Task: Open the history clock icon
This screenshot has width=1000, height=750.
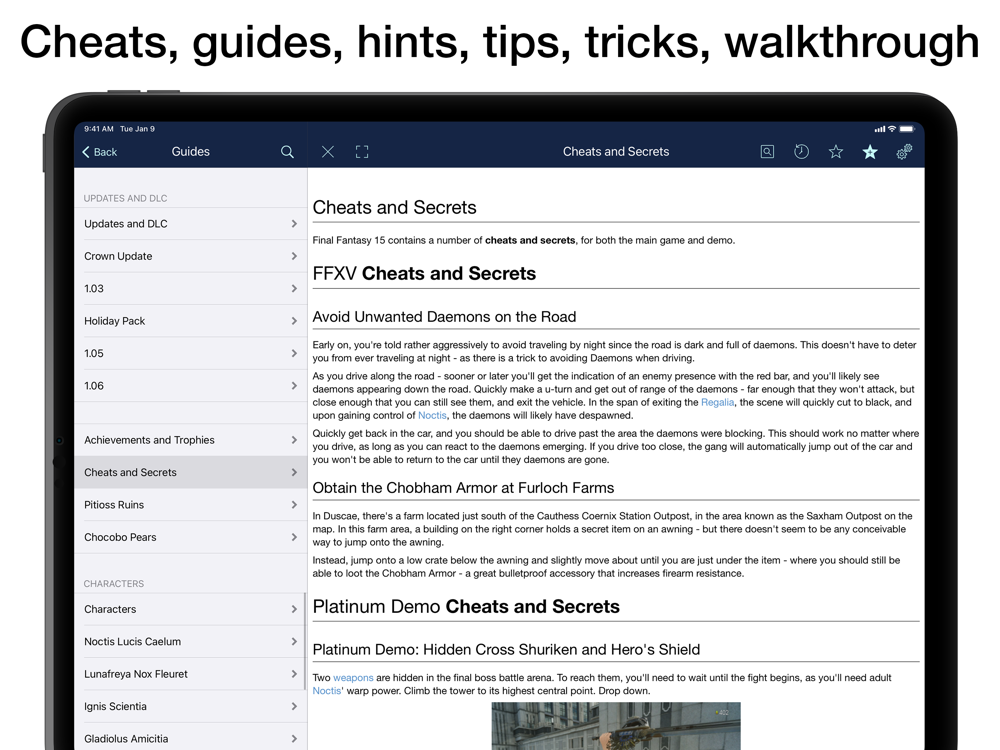Action: click(x=801, y=152)
